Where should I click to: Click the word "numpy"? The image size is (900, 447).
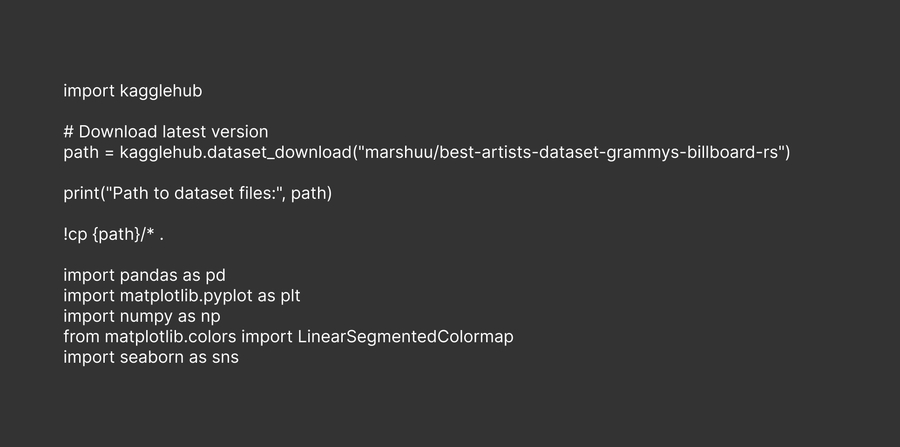point(147,316)
